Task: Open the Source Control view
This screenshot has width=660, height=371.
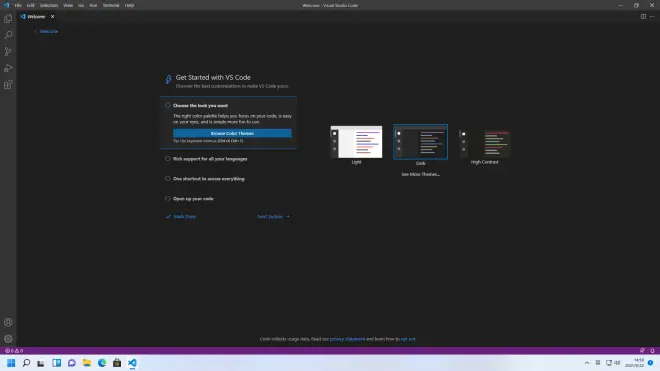Action: pyautogui.click(x=8, y=51)
